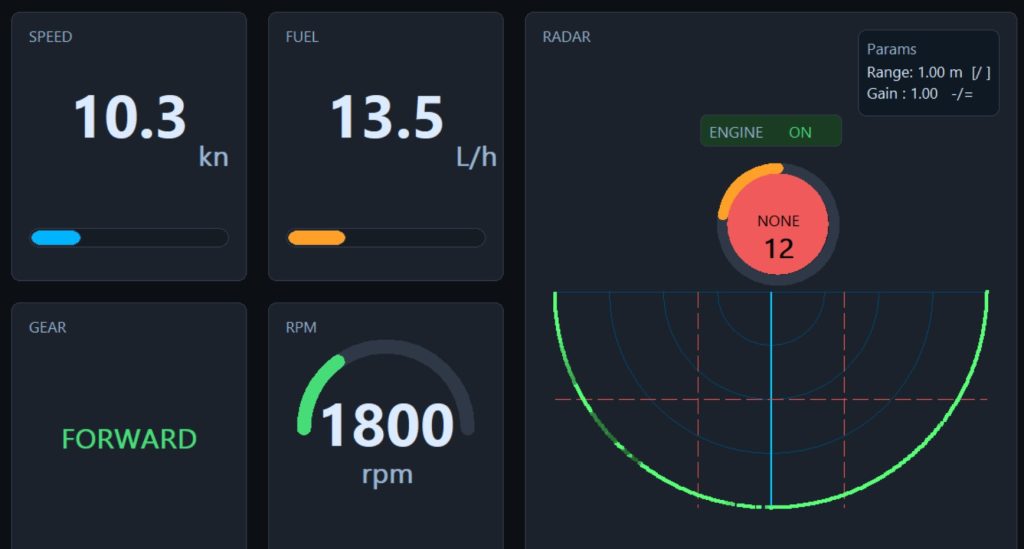Image resolution: width=1024 pixels, height=549 pixels.
Task: Click the 1800 RPM value
Action: [x=386, y=425]
